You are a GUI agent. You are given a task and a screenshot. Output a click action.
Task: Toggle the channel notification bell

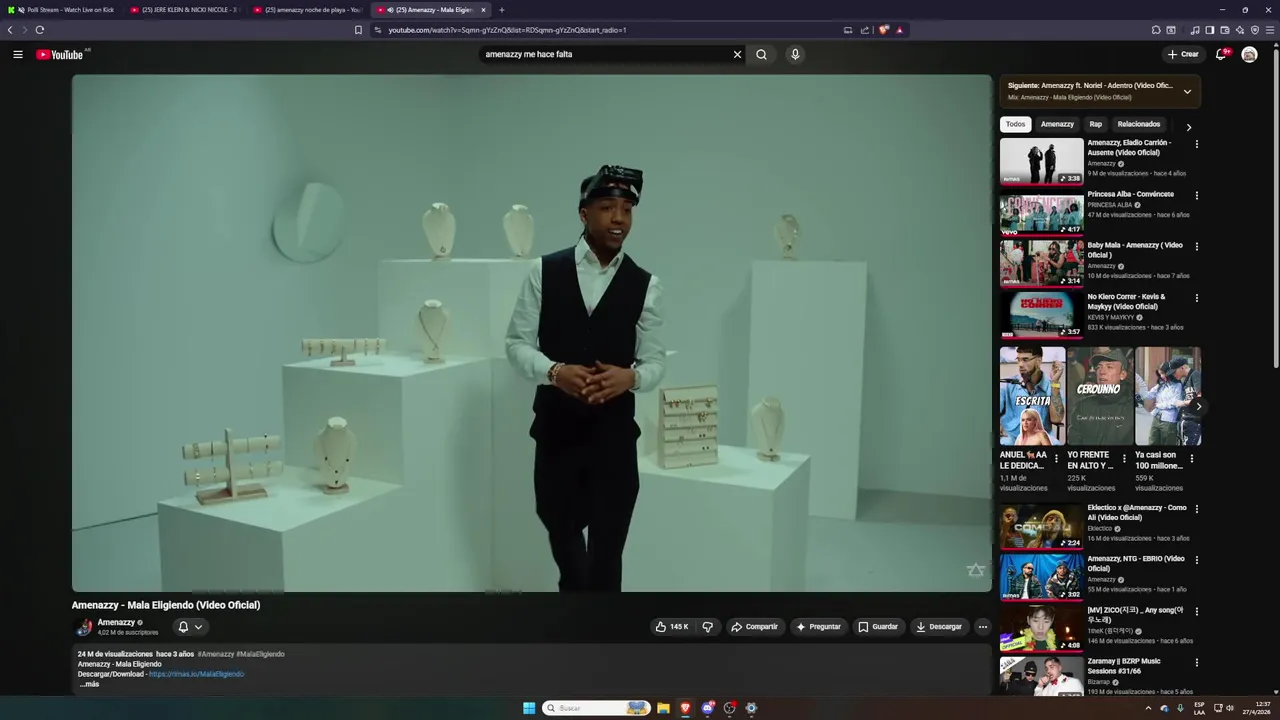pos(190,627)
